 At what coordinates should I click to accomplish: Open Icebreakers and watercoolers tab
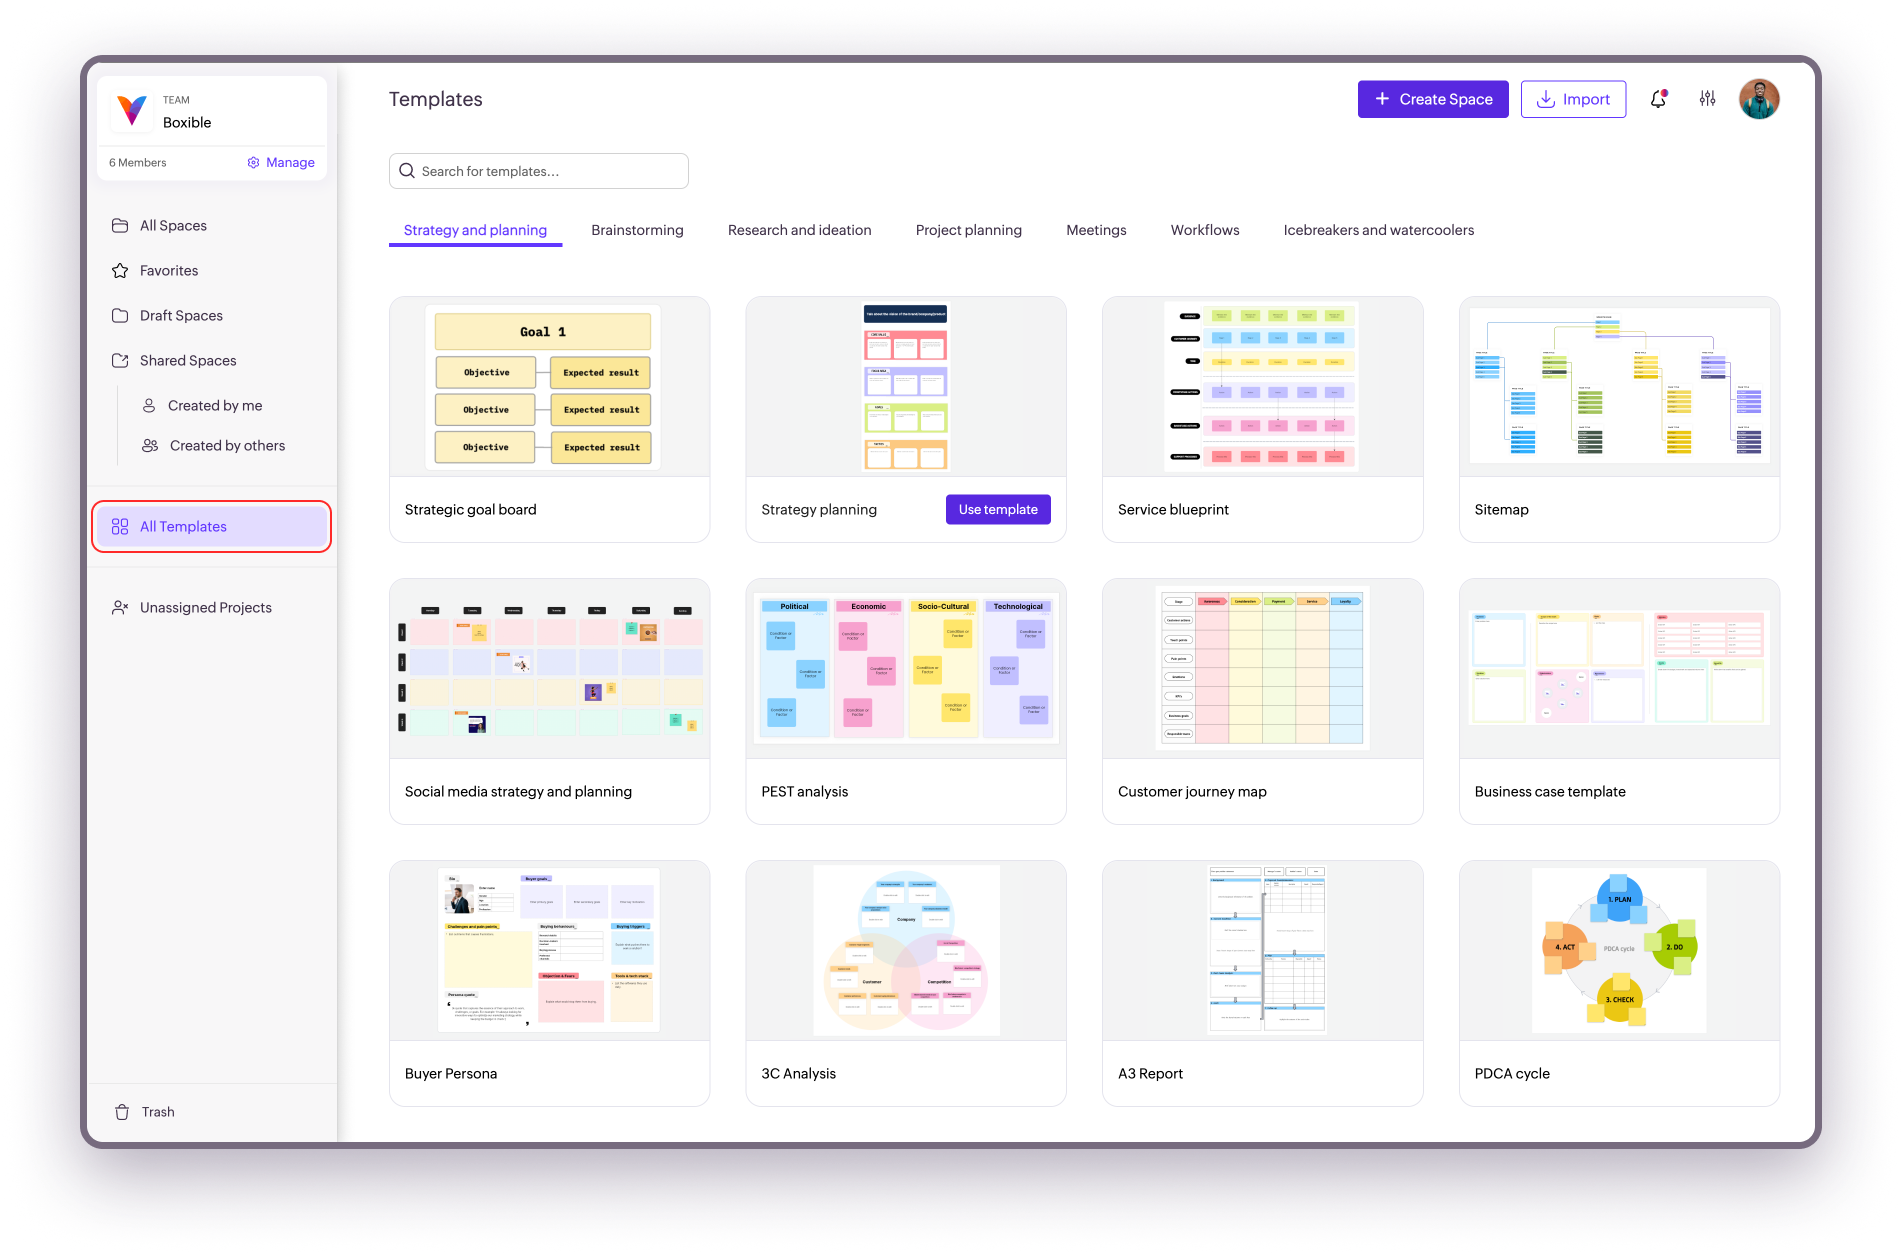(x=1378, y=230)
